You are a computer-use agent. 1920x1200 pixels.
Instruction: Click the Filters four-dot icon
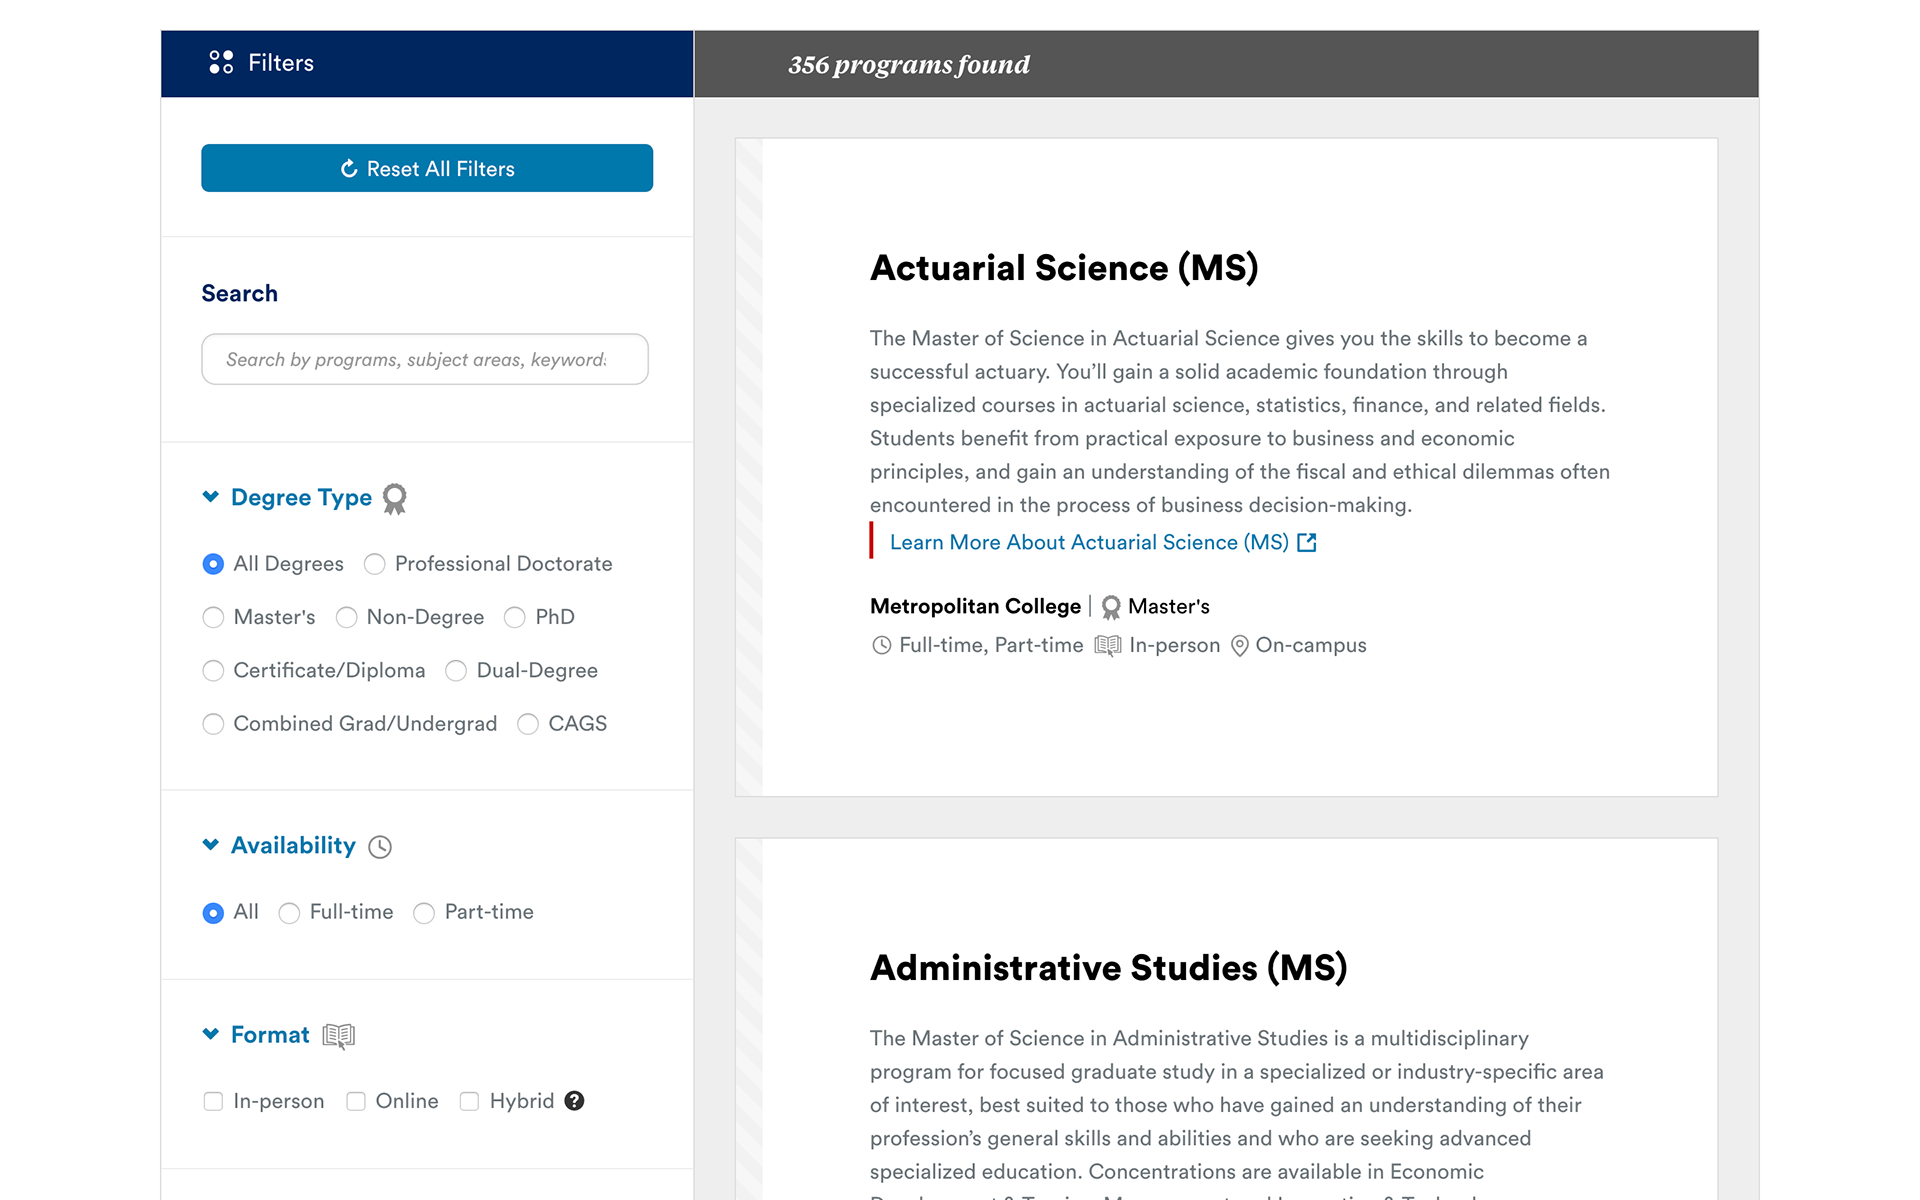221,62
